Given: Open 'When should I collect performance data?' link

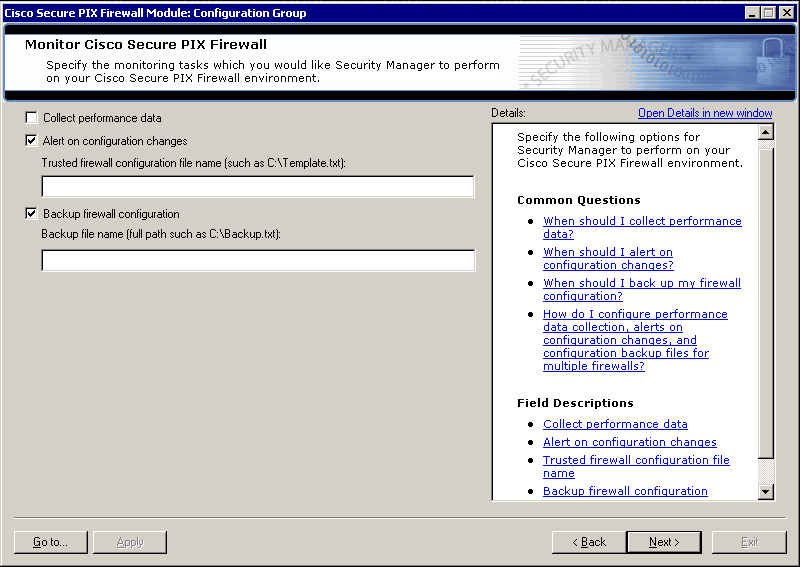Looking at the screenshot, I should (642, 227).
